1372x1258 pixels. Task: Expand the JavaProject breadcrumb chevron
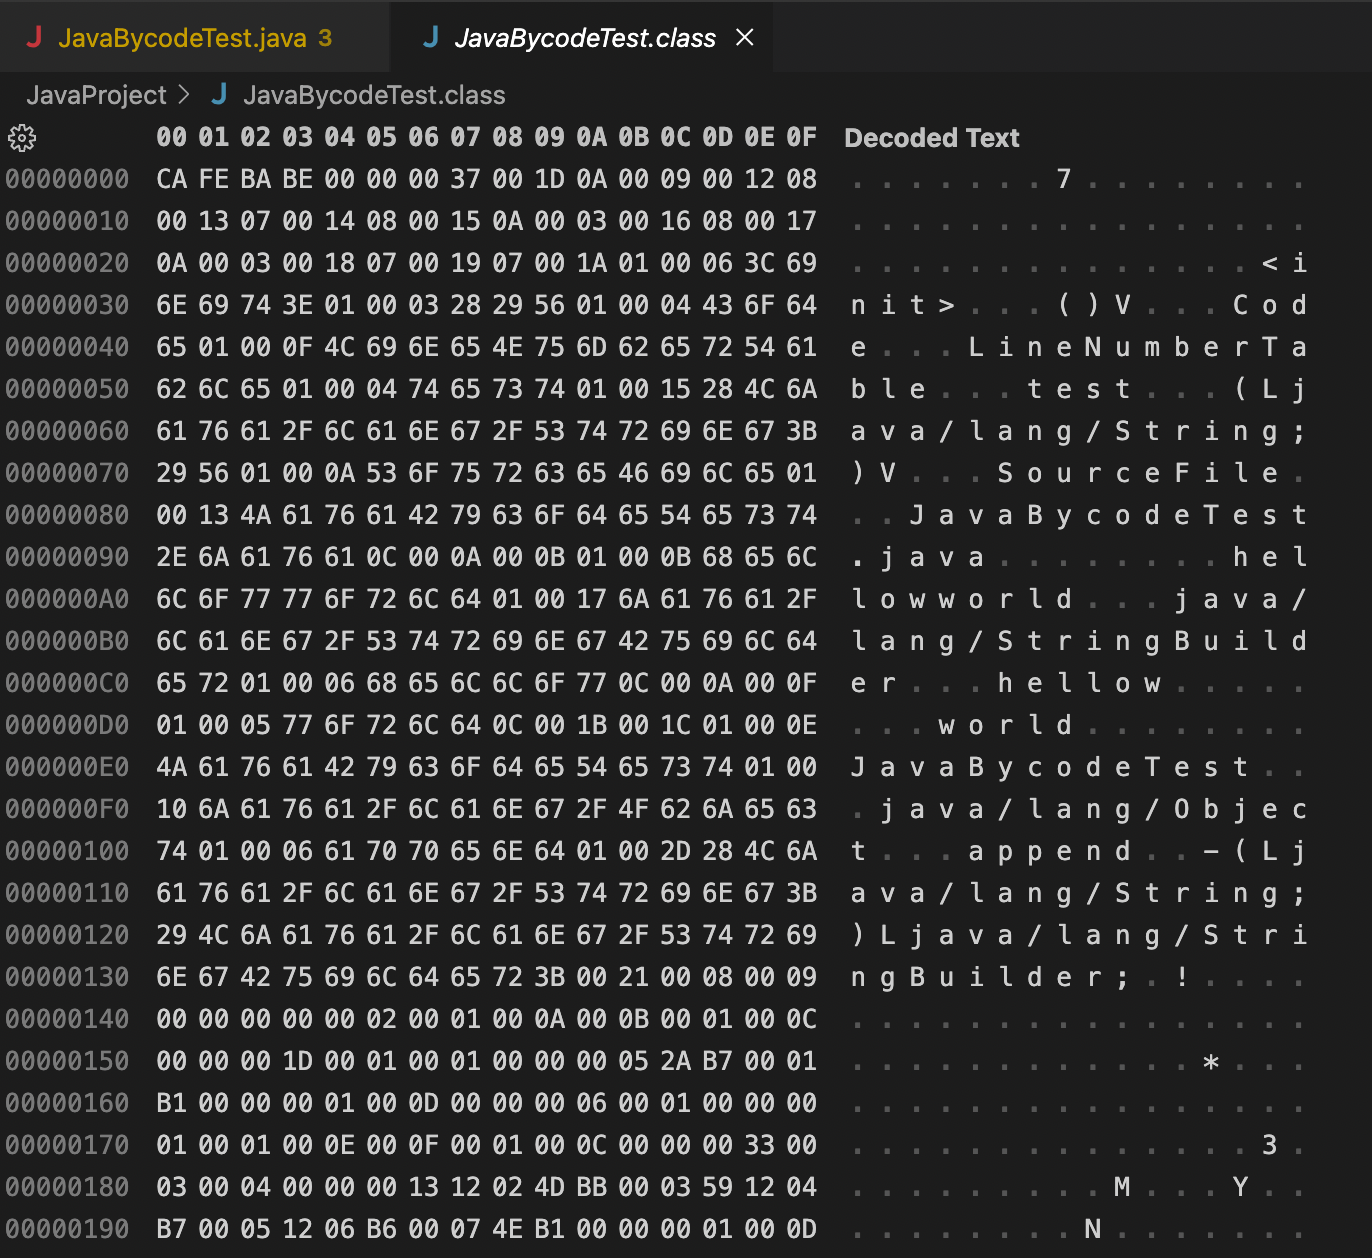(184, 95)
